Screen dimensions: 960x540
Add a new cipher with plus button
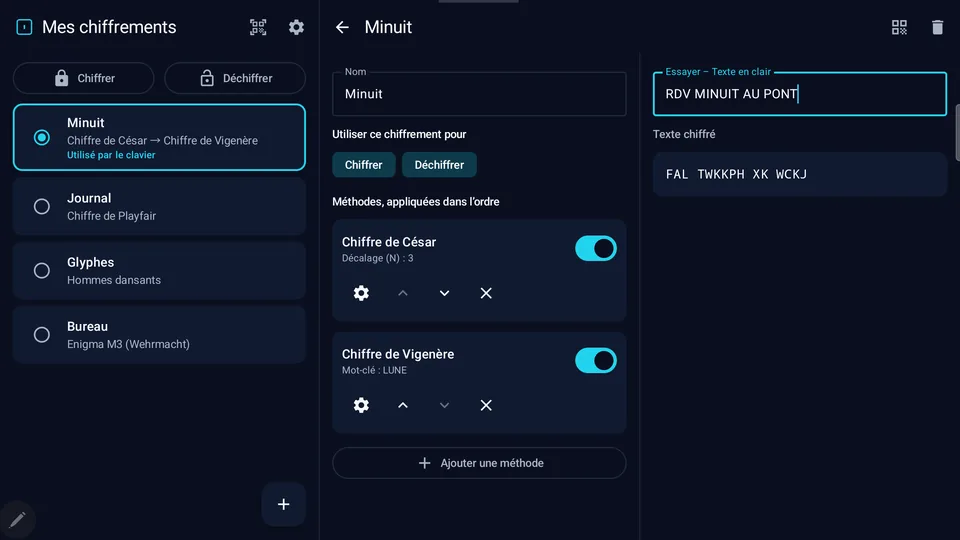(x=283, y=504)
